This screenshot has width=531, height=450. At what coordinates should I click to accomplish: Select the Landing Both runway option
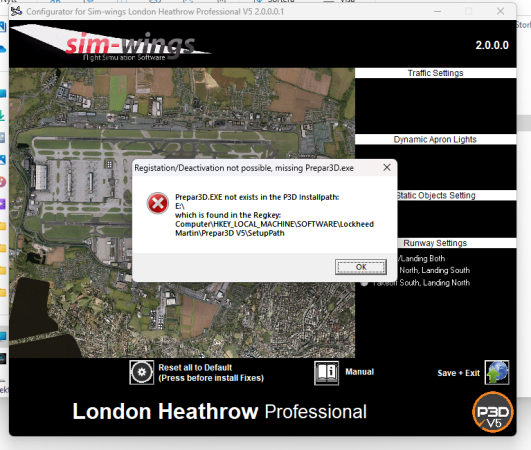pyautogui.click(x=421, y=258)
